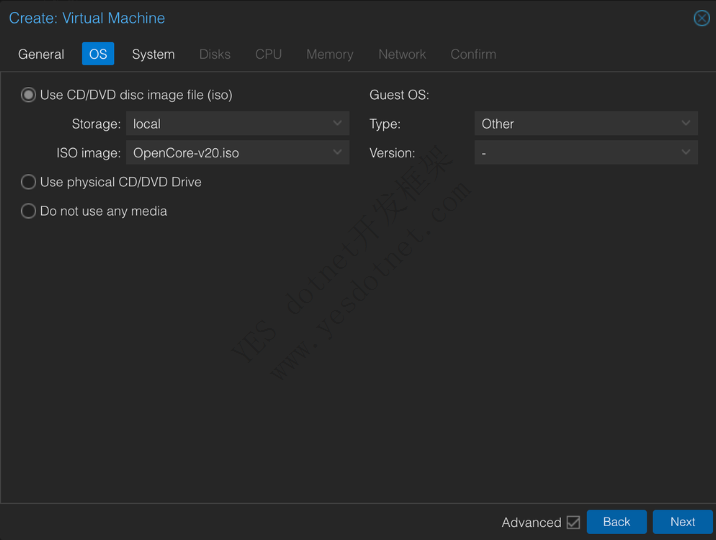Choose Do not use any media
Screen dimensions: 716x540
(x=28, y=211)
